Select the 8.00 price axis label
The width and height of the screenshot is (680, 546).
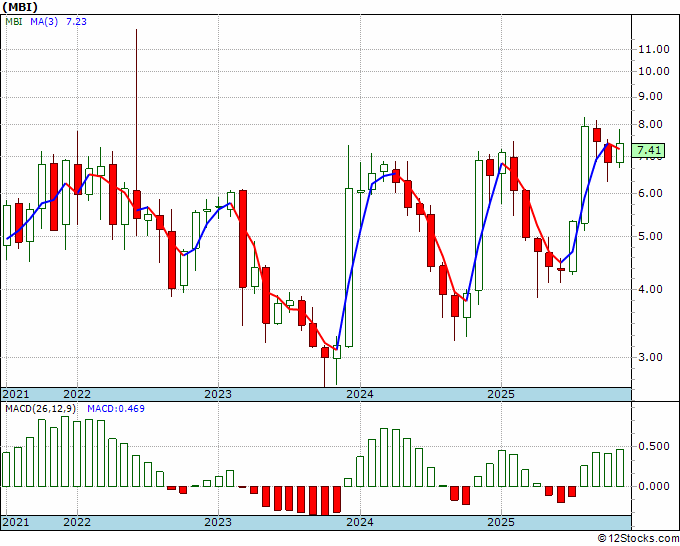(651, 124)
